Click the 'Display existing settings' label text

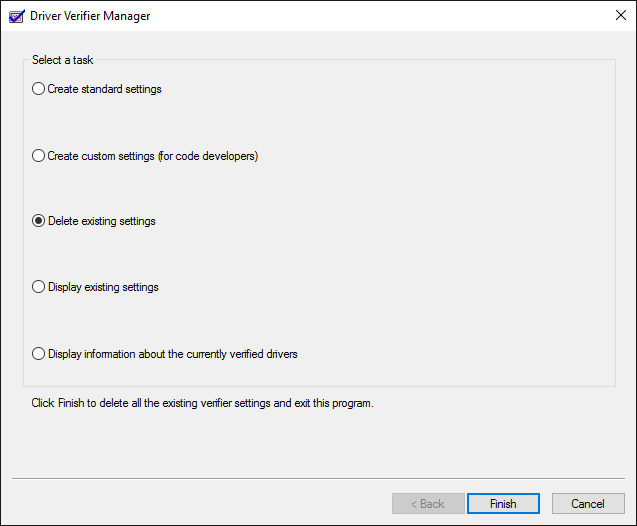tap(103, 287)
